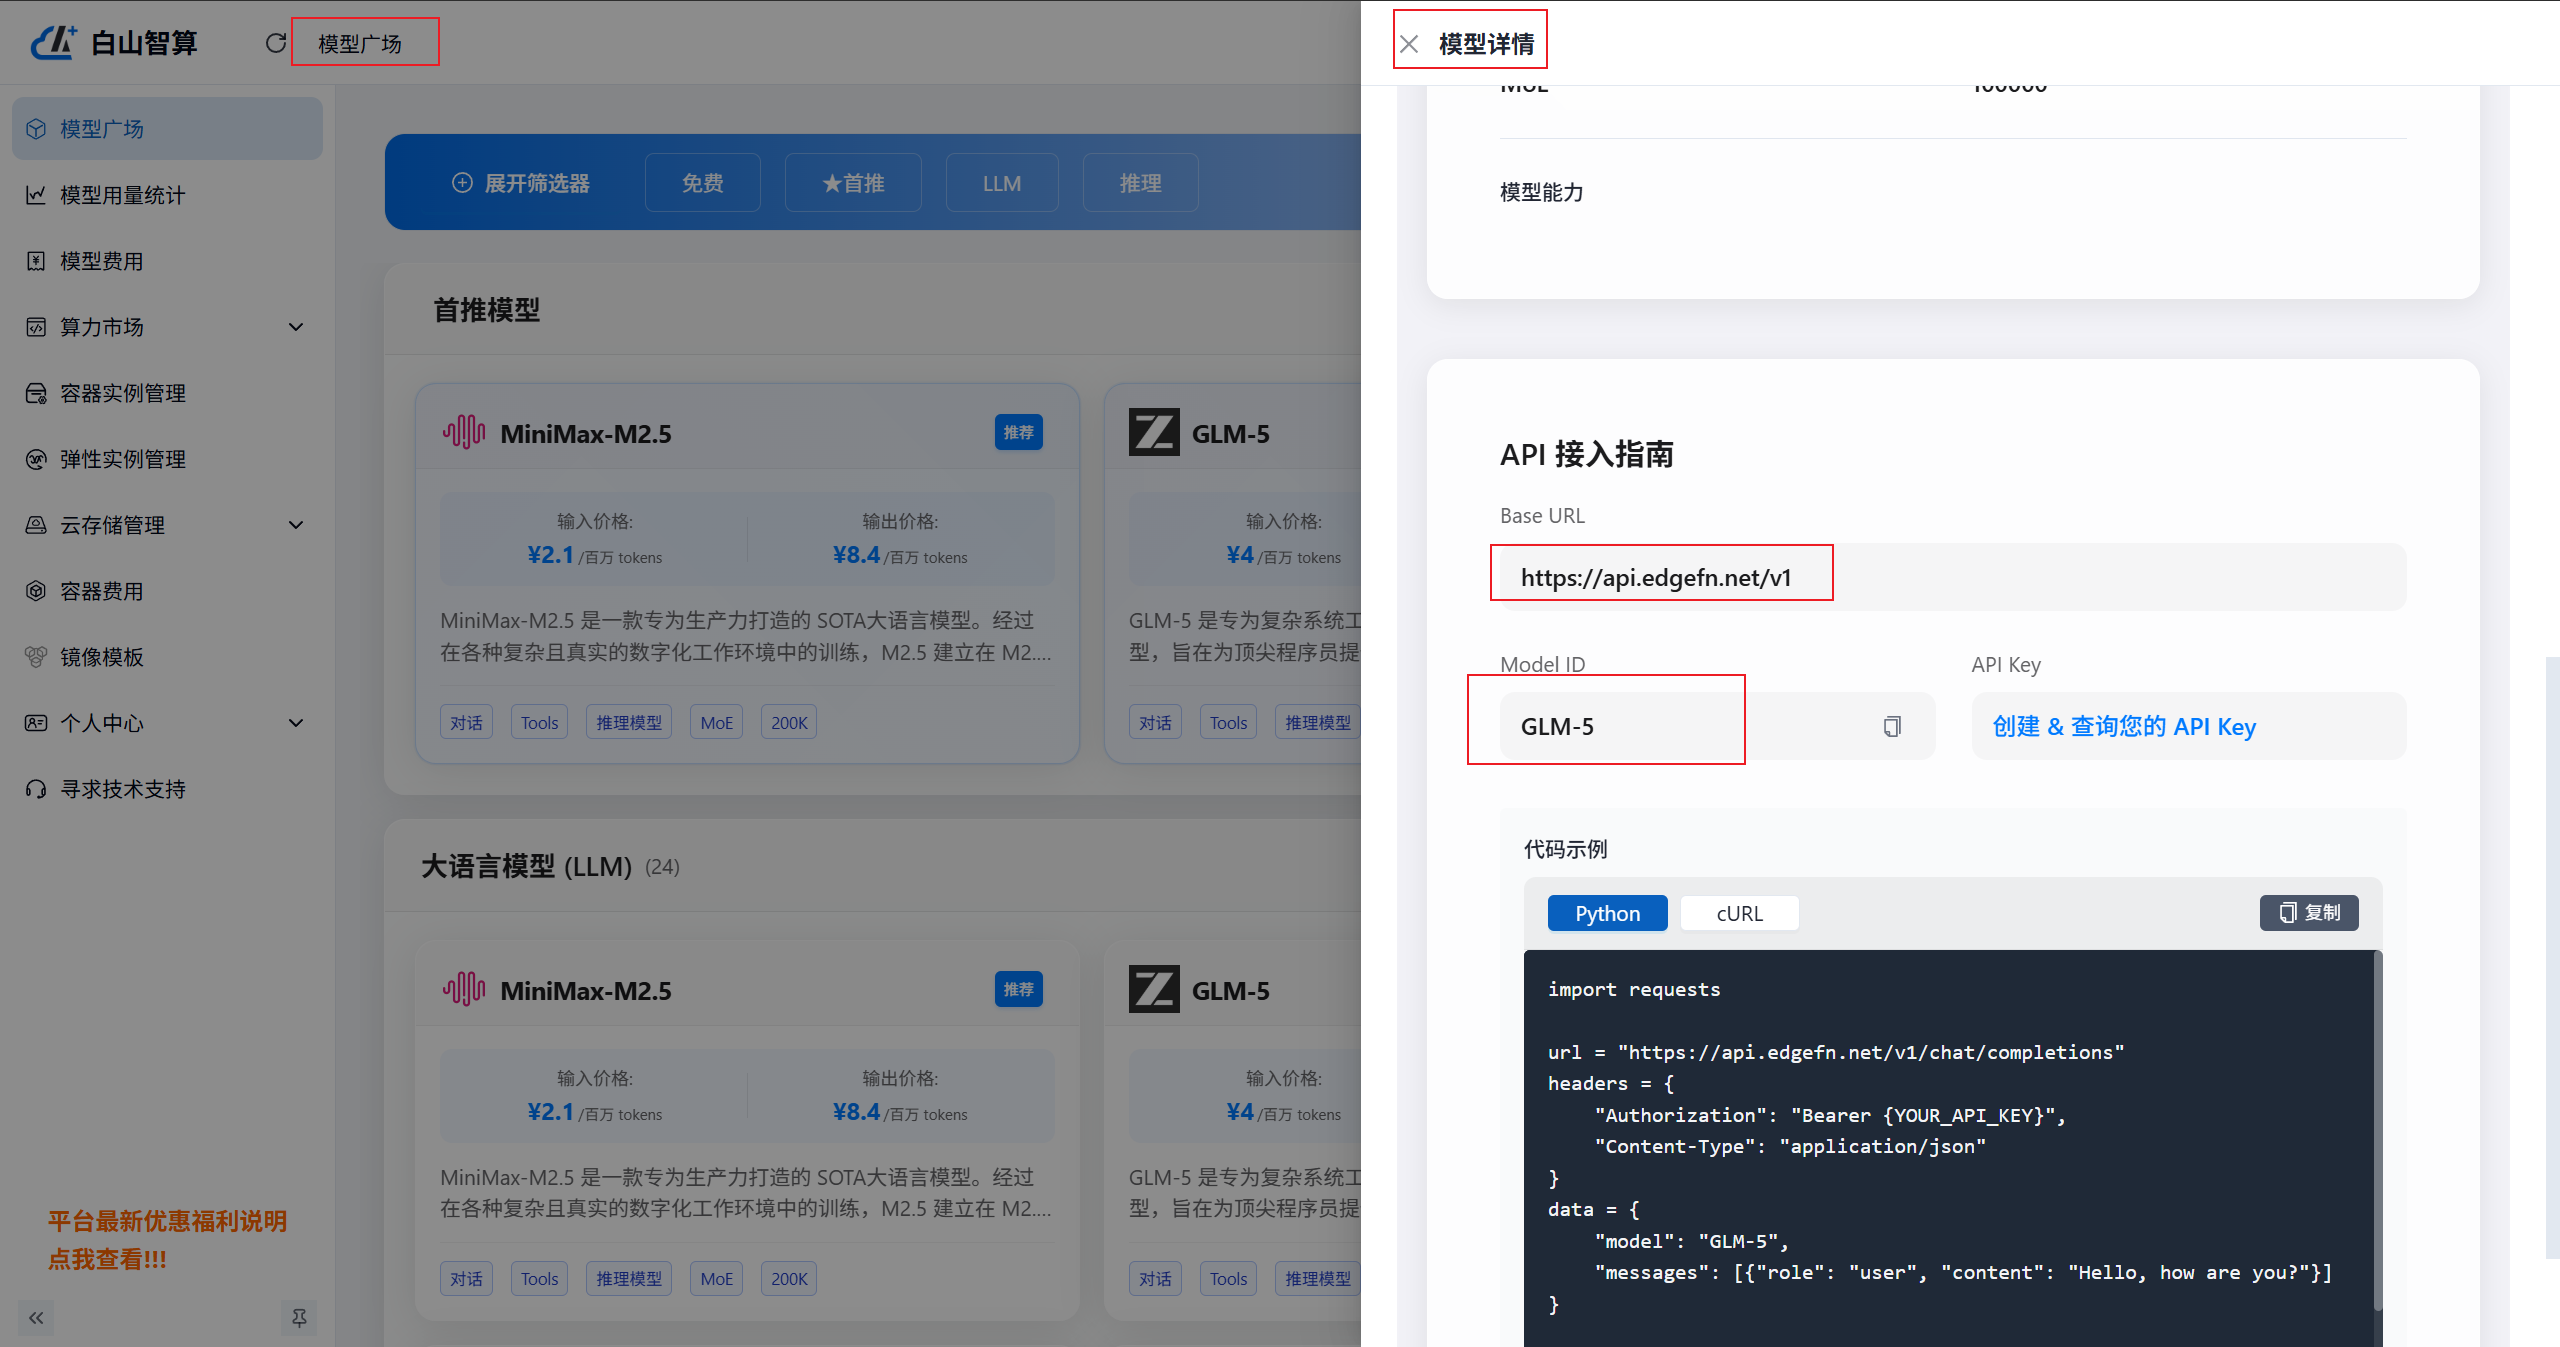Click 推荐 badge on 大语言模型 MiniMax-M2.5 card
This screenshot has height=1347, width=2560.
tap(1018, 989)
